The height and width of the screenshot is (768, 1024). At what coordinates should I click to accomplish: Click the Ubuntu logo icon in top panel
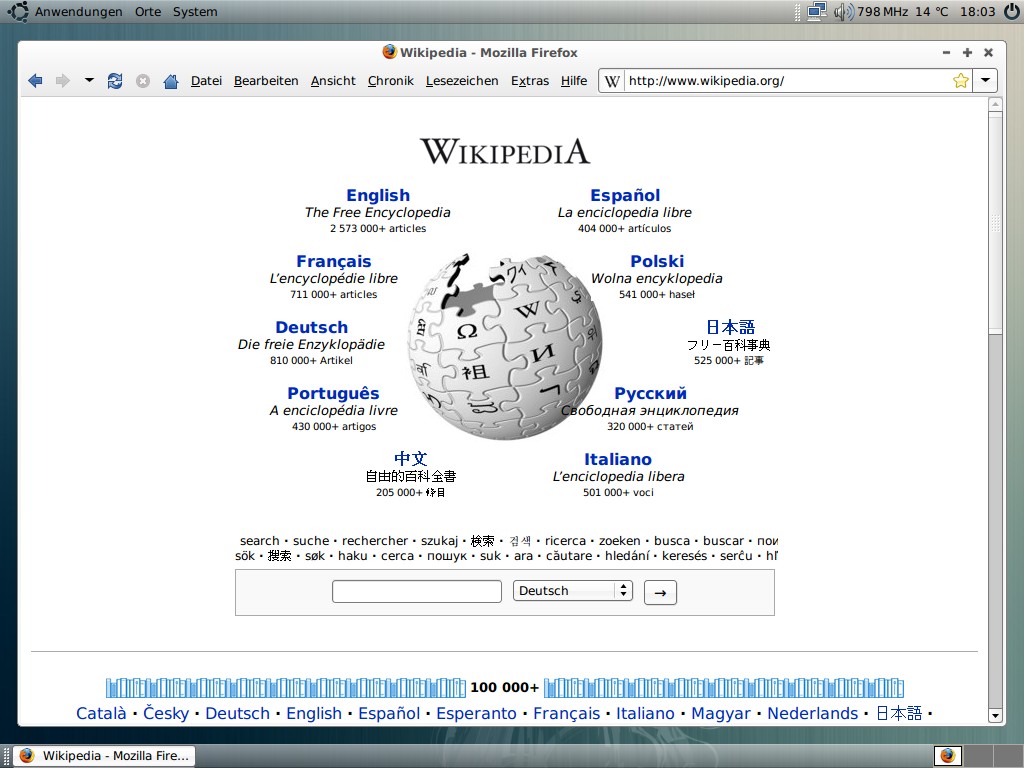coord(18,12)
